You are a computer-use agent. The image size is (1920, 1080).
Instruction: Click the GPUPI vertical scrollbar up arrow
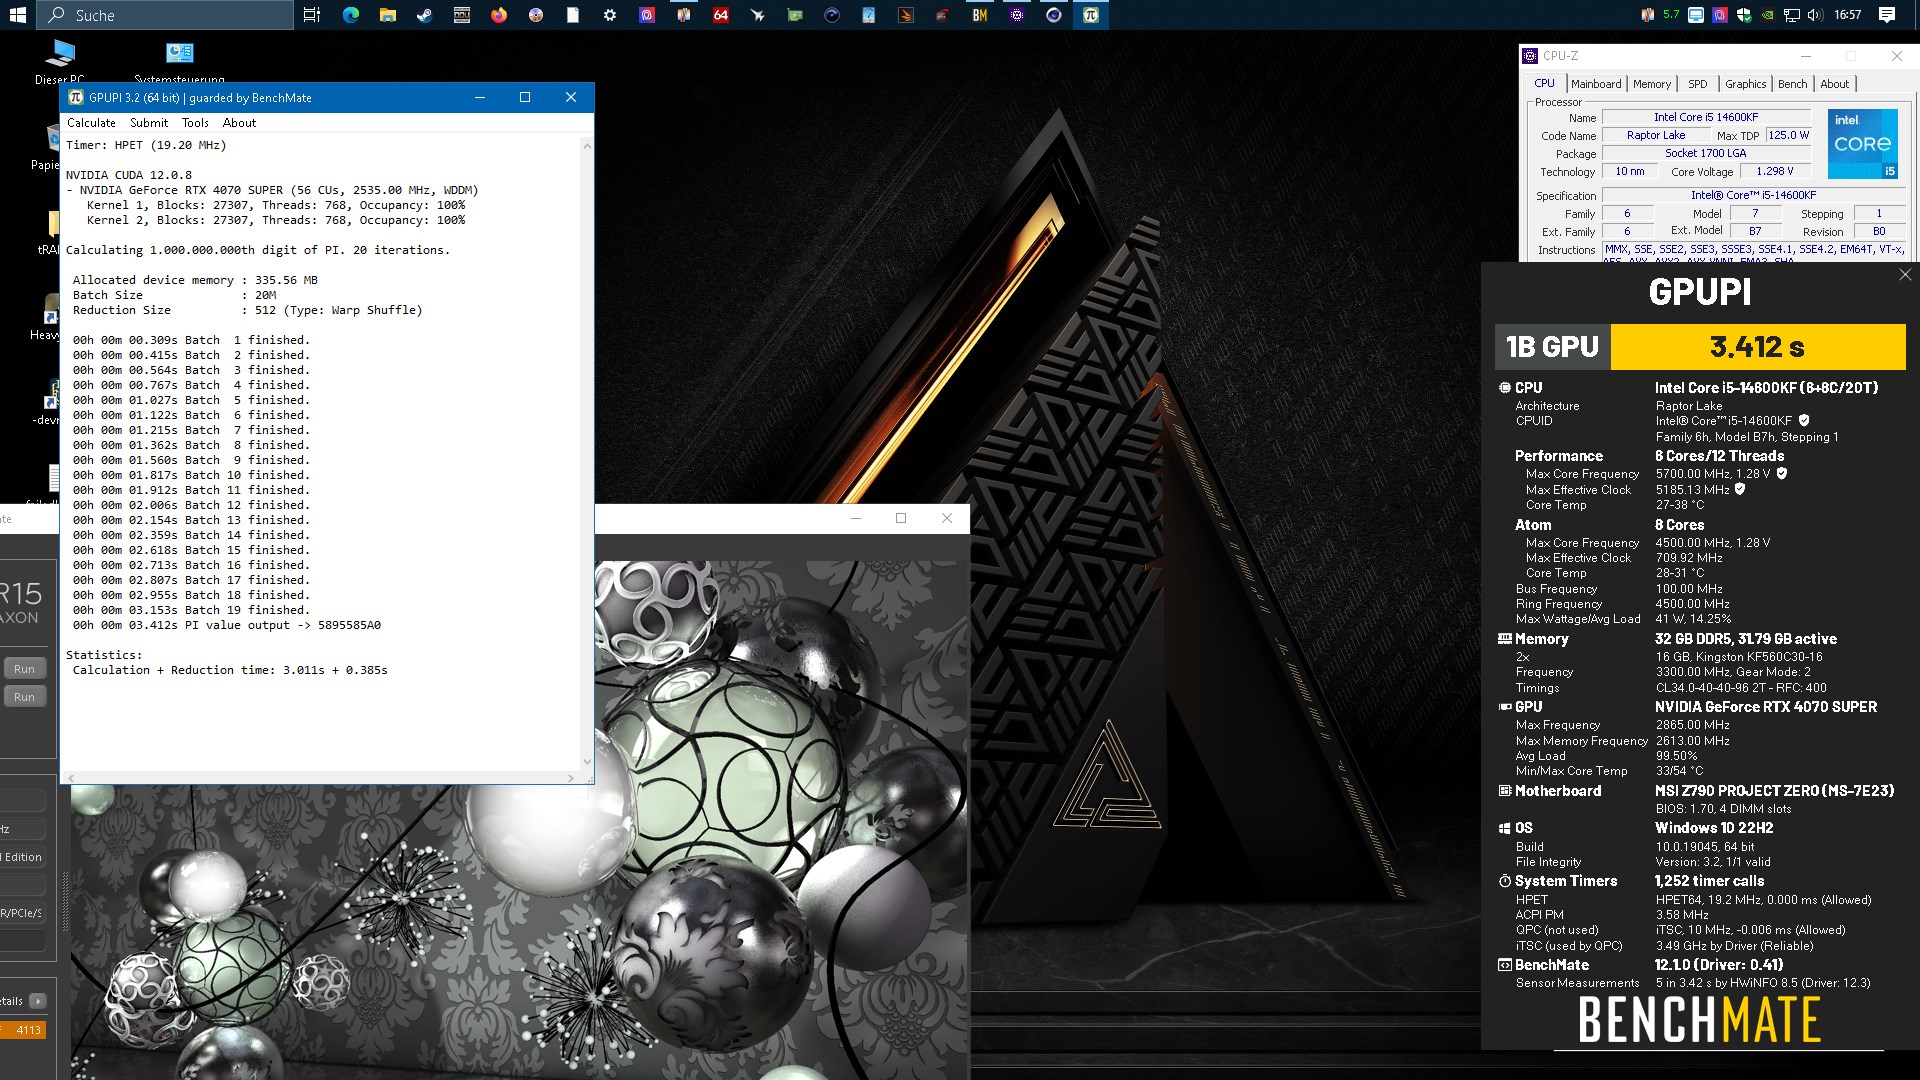click(587, 146)
